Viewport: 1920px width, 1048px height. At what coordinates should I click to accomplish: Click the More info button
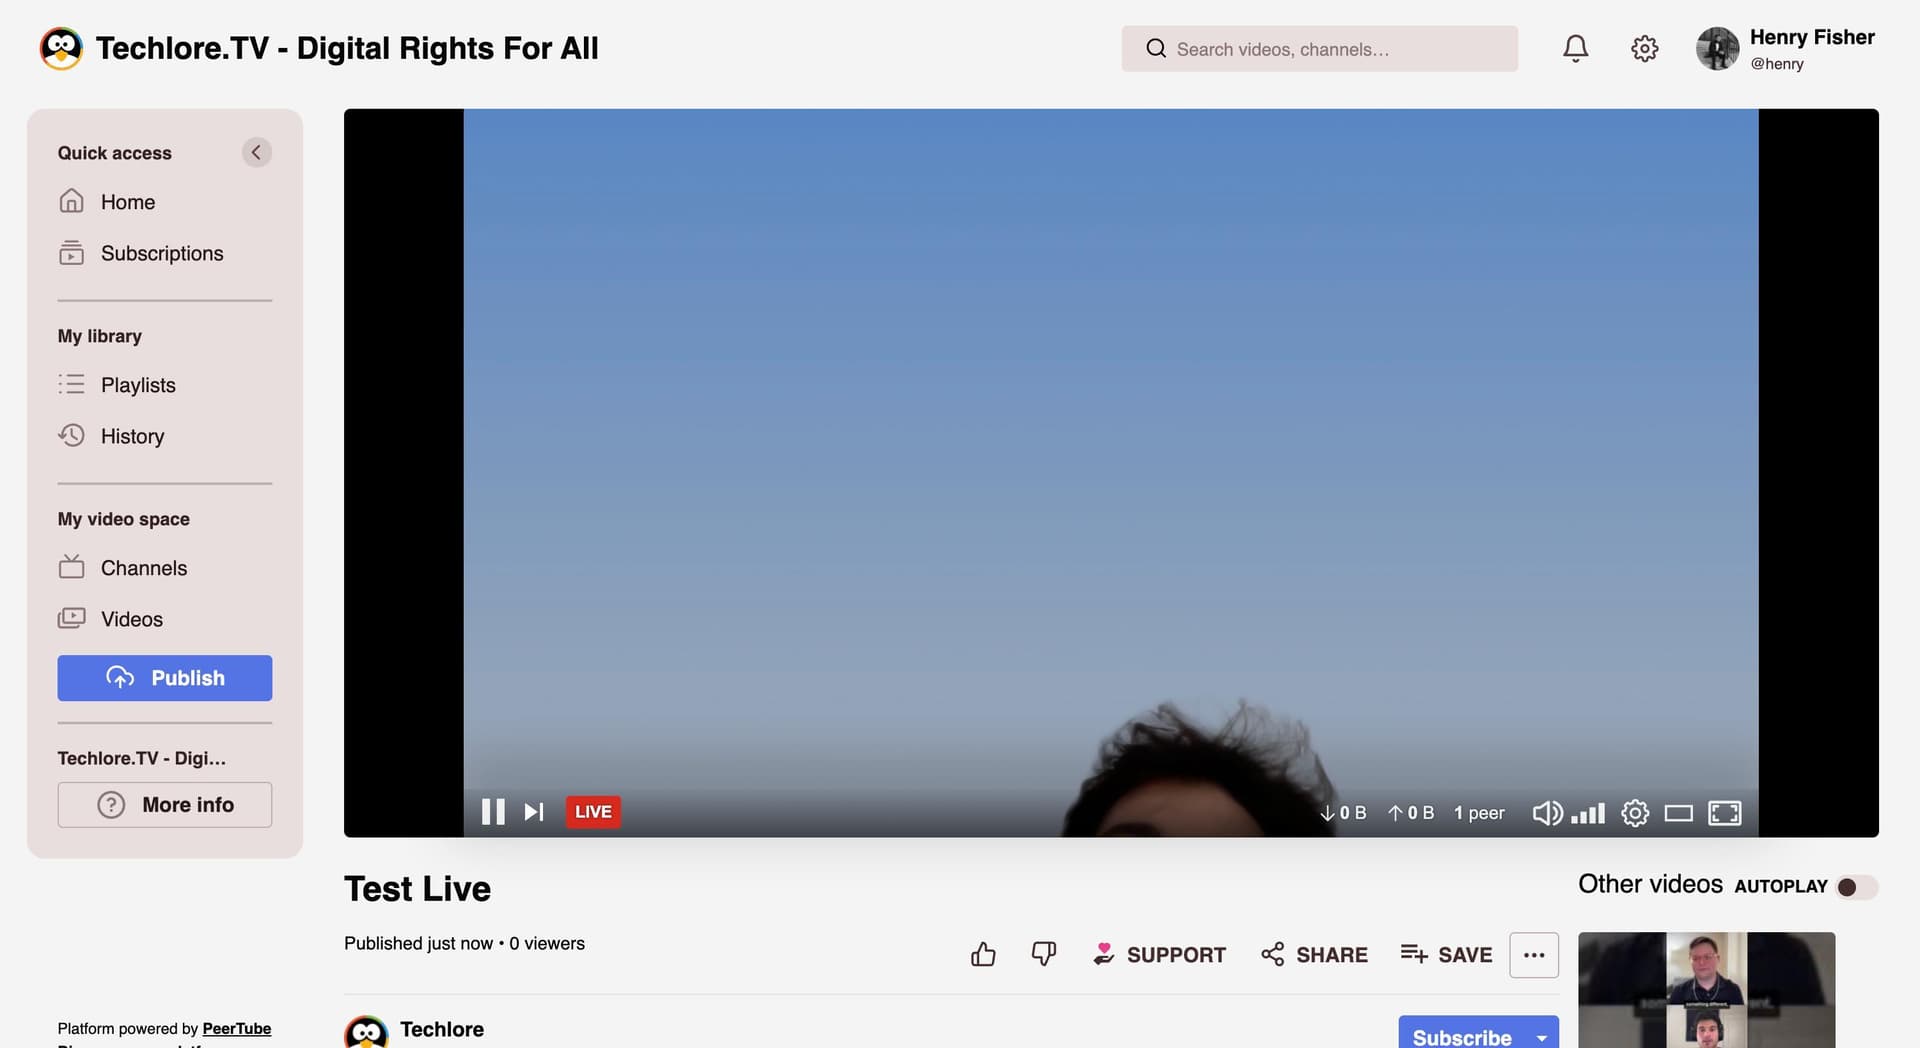pos(165,805)
